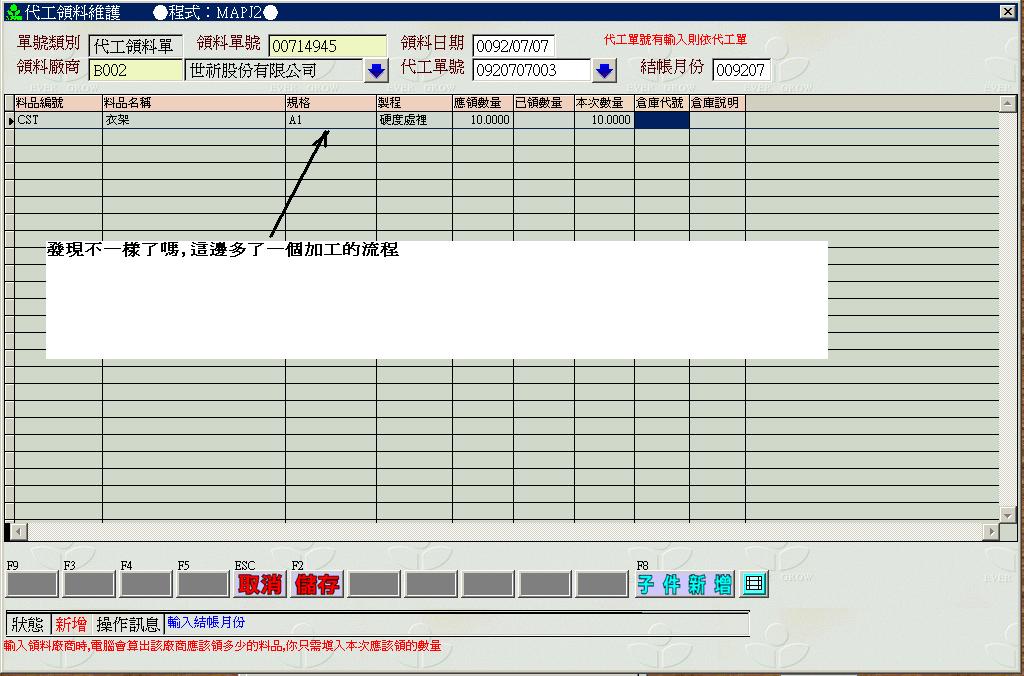Click the 製程 column header
Image resolution: width=1024 pixels, height=676 pixels.
(414, 103)
